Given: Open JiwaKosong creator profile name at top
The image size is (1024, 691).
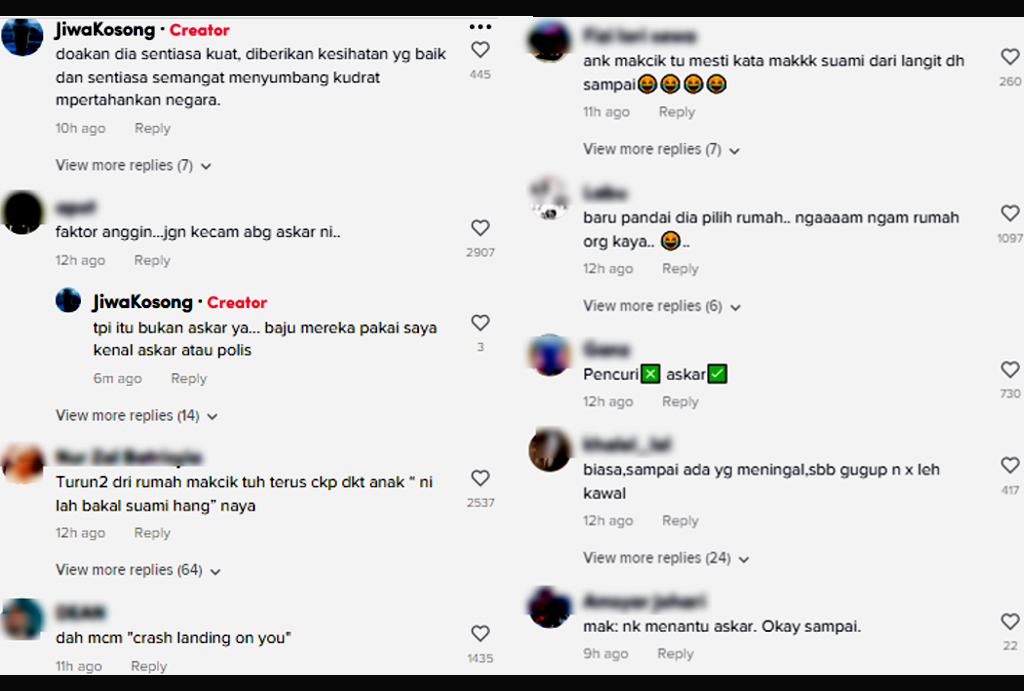Looking at the screenshot, I should tap(105, 29).
